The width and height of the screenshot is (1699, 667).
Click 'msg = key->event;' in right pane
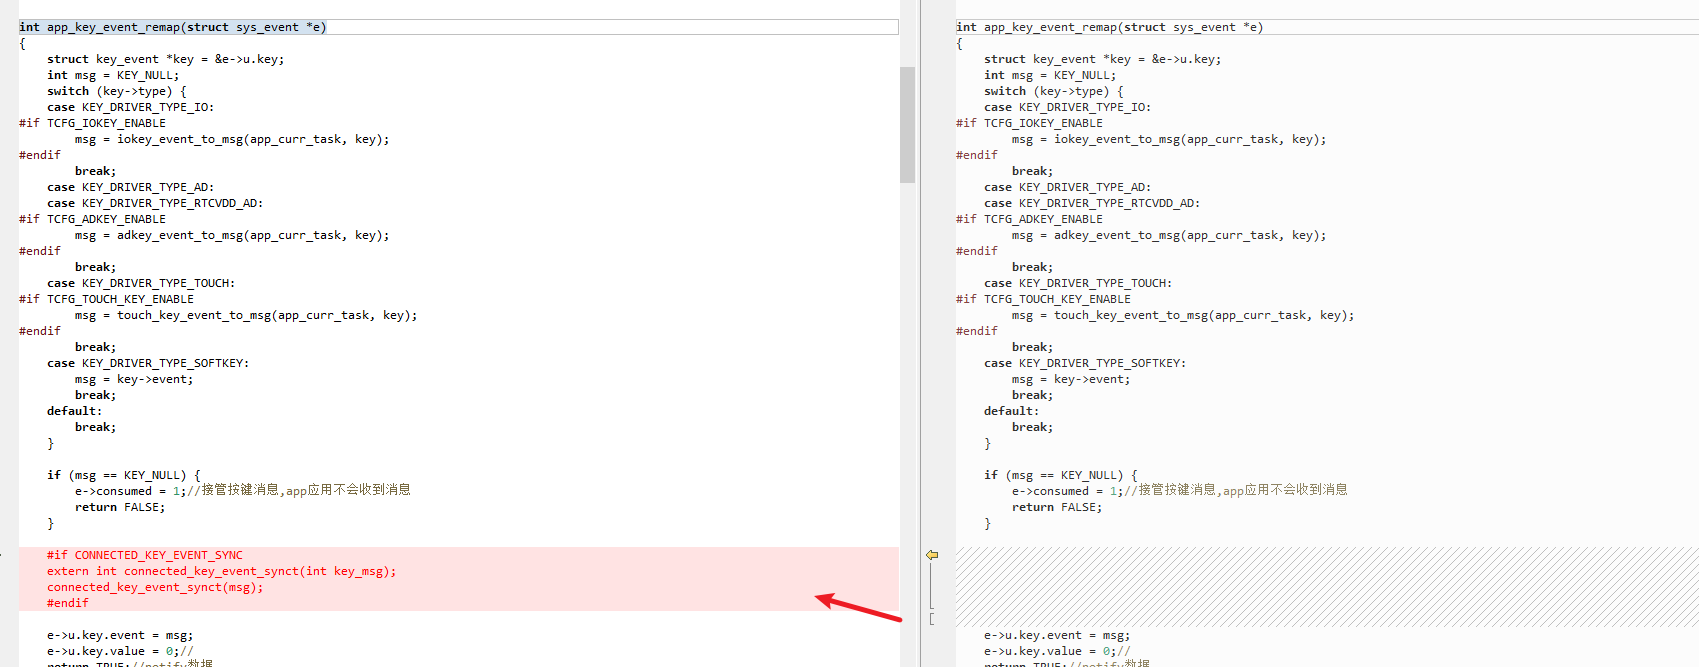[x=1071, y=379]
